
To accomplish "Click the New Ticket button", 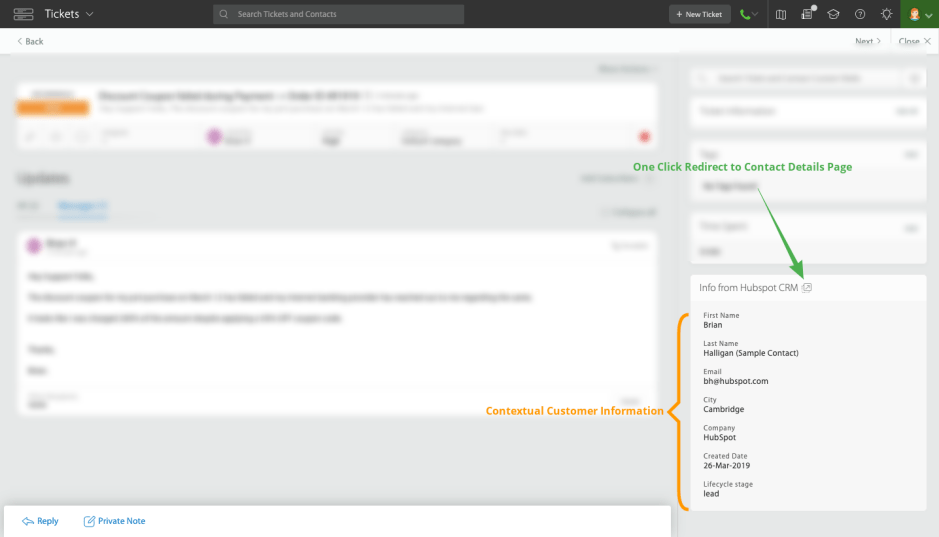I will click(x=698, y=14).
